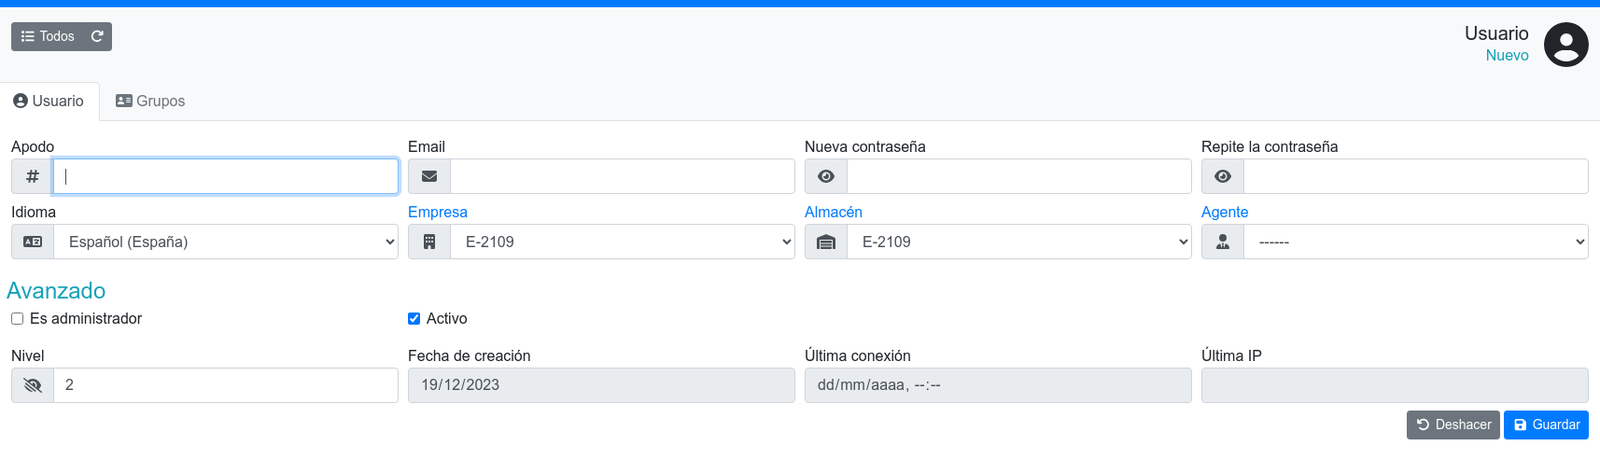Click the Almacén label link
Image resolution: width=1600 pixels, height=457 pixels.
coord(833,212)
